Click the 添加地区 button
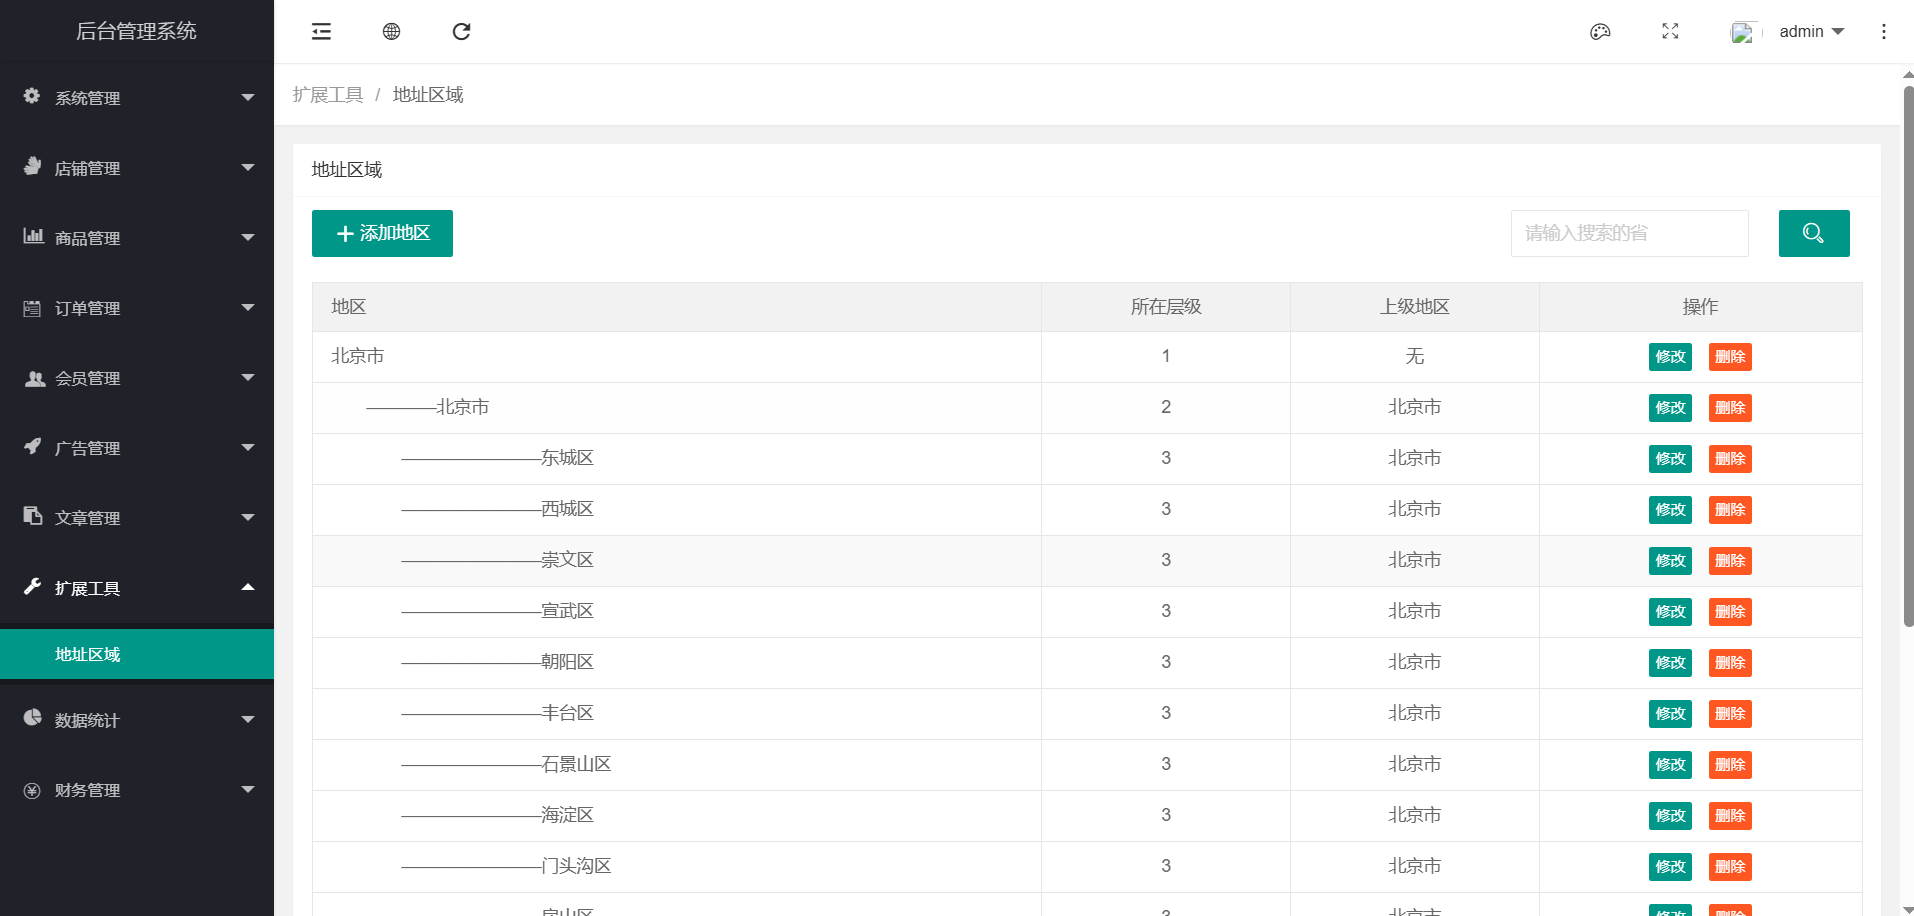1914x916 pixels. 382,233
